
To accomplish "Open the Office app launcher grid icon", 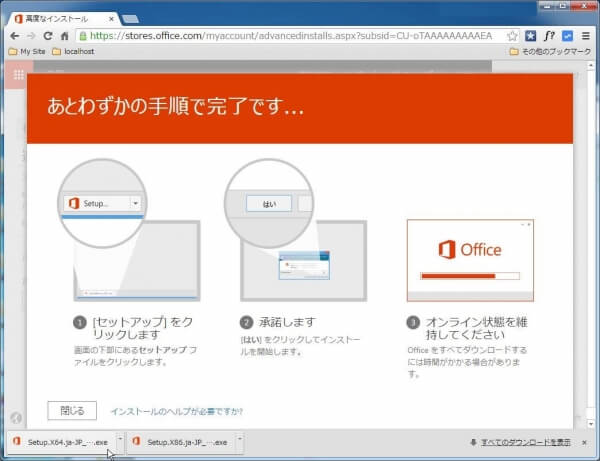I will [18, 75].
